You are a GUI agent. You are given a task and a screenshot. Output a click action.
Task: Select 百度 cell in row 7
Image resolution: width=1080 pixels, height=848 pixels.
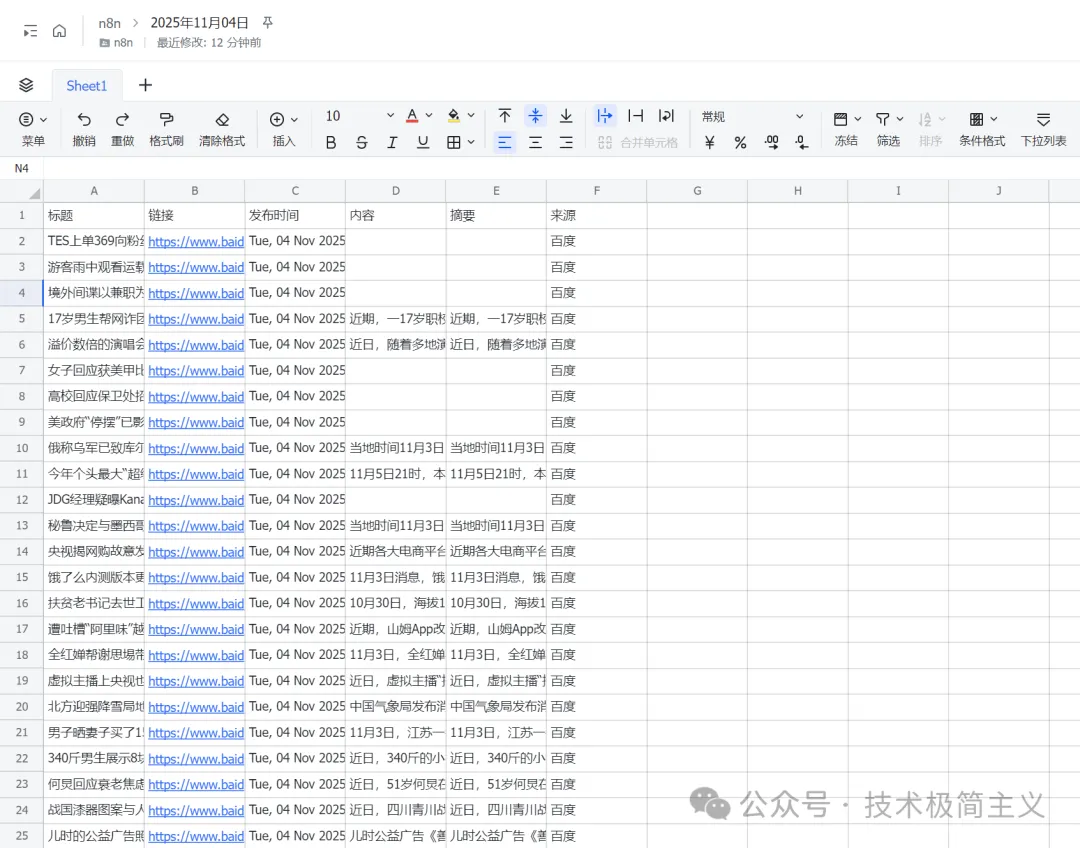pyautogui.click(x=596, y=371)
